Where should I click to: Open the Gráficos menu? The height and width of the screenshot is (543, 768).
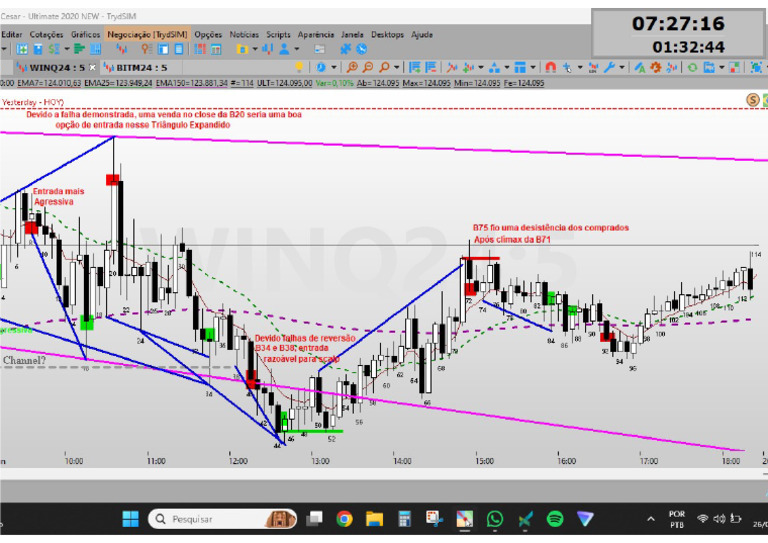click(x=85, y=34)
